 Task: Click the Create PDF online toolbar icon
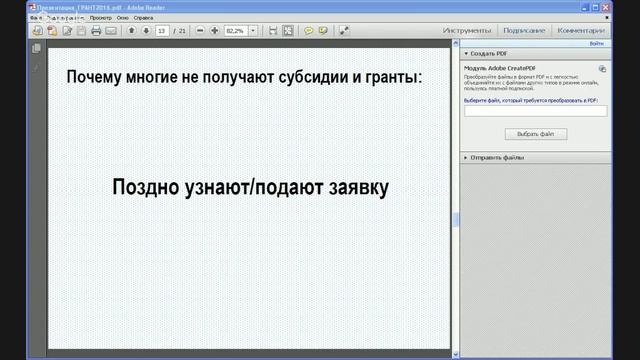click(x=52, y=31)
